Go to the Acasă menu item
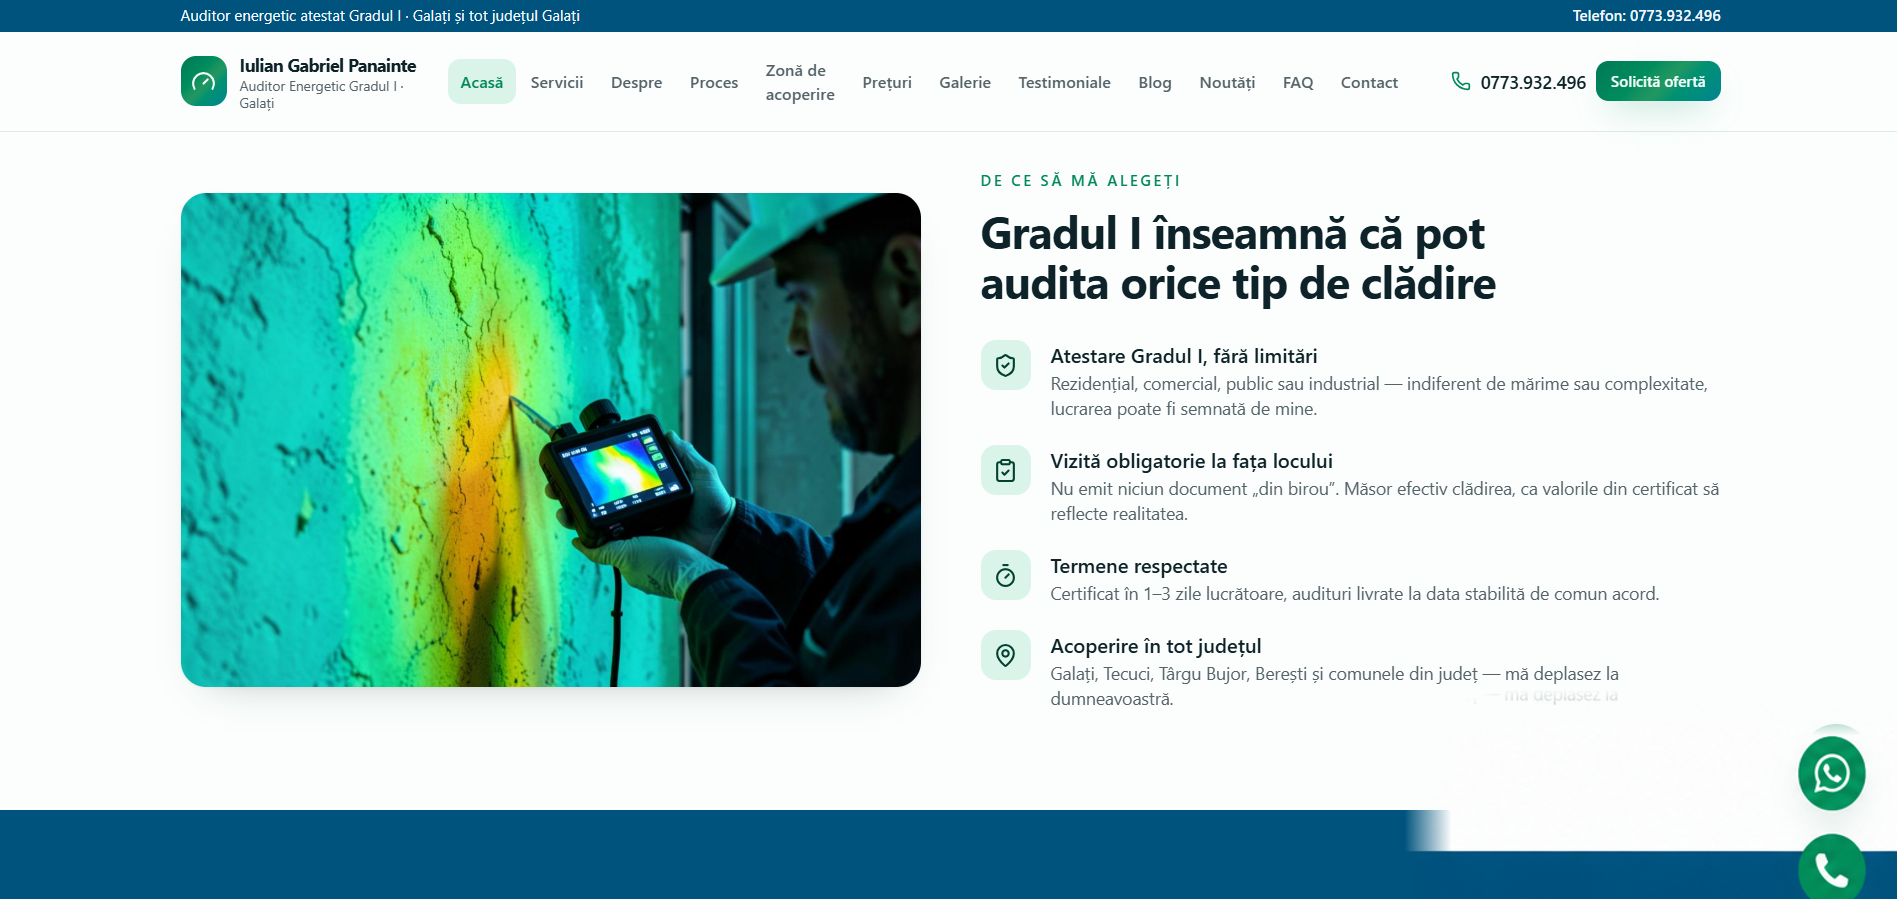Viewport: 1897px width, 899px height. [481, 82]
